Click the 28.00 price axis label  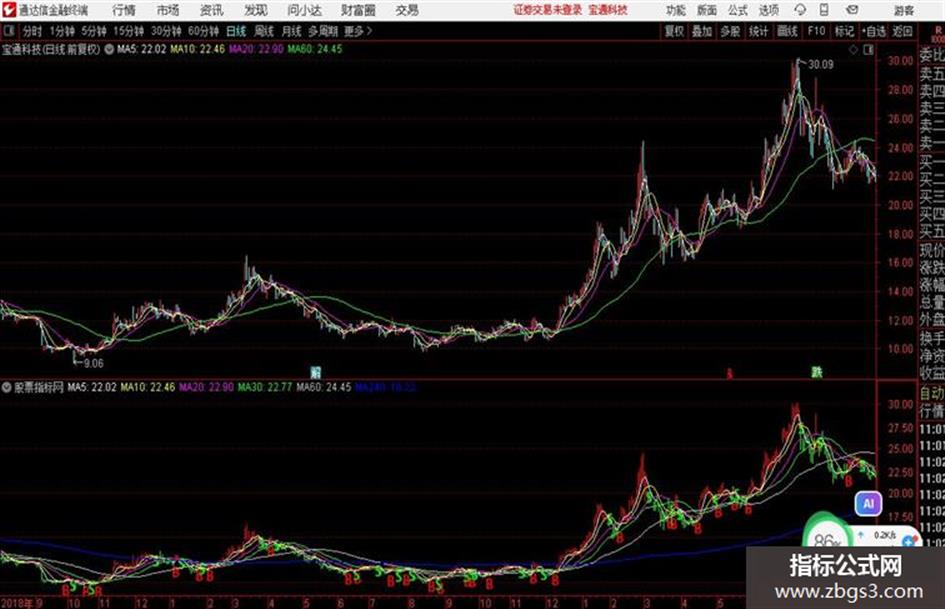pyautogui.click(x=900, y=90)
